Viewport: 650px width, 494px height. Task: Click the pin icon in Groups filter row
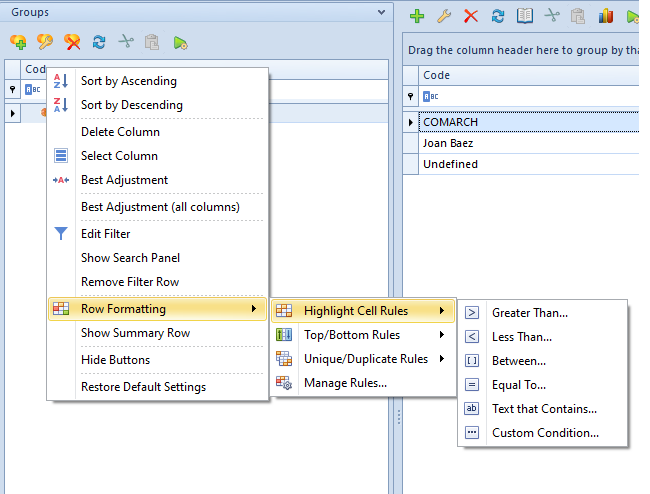[12, 89]
